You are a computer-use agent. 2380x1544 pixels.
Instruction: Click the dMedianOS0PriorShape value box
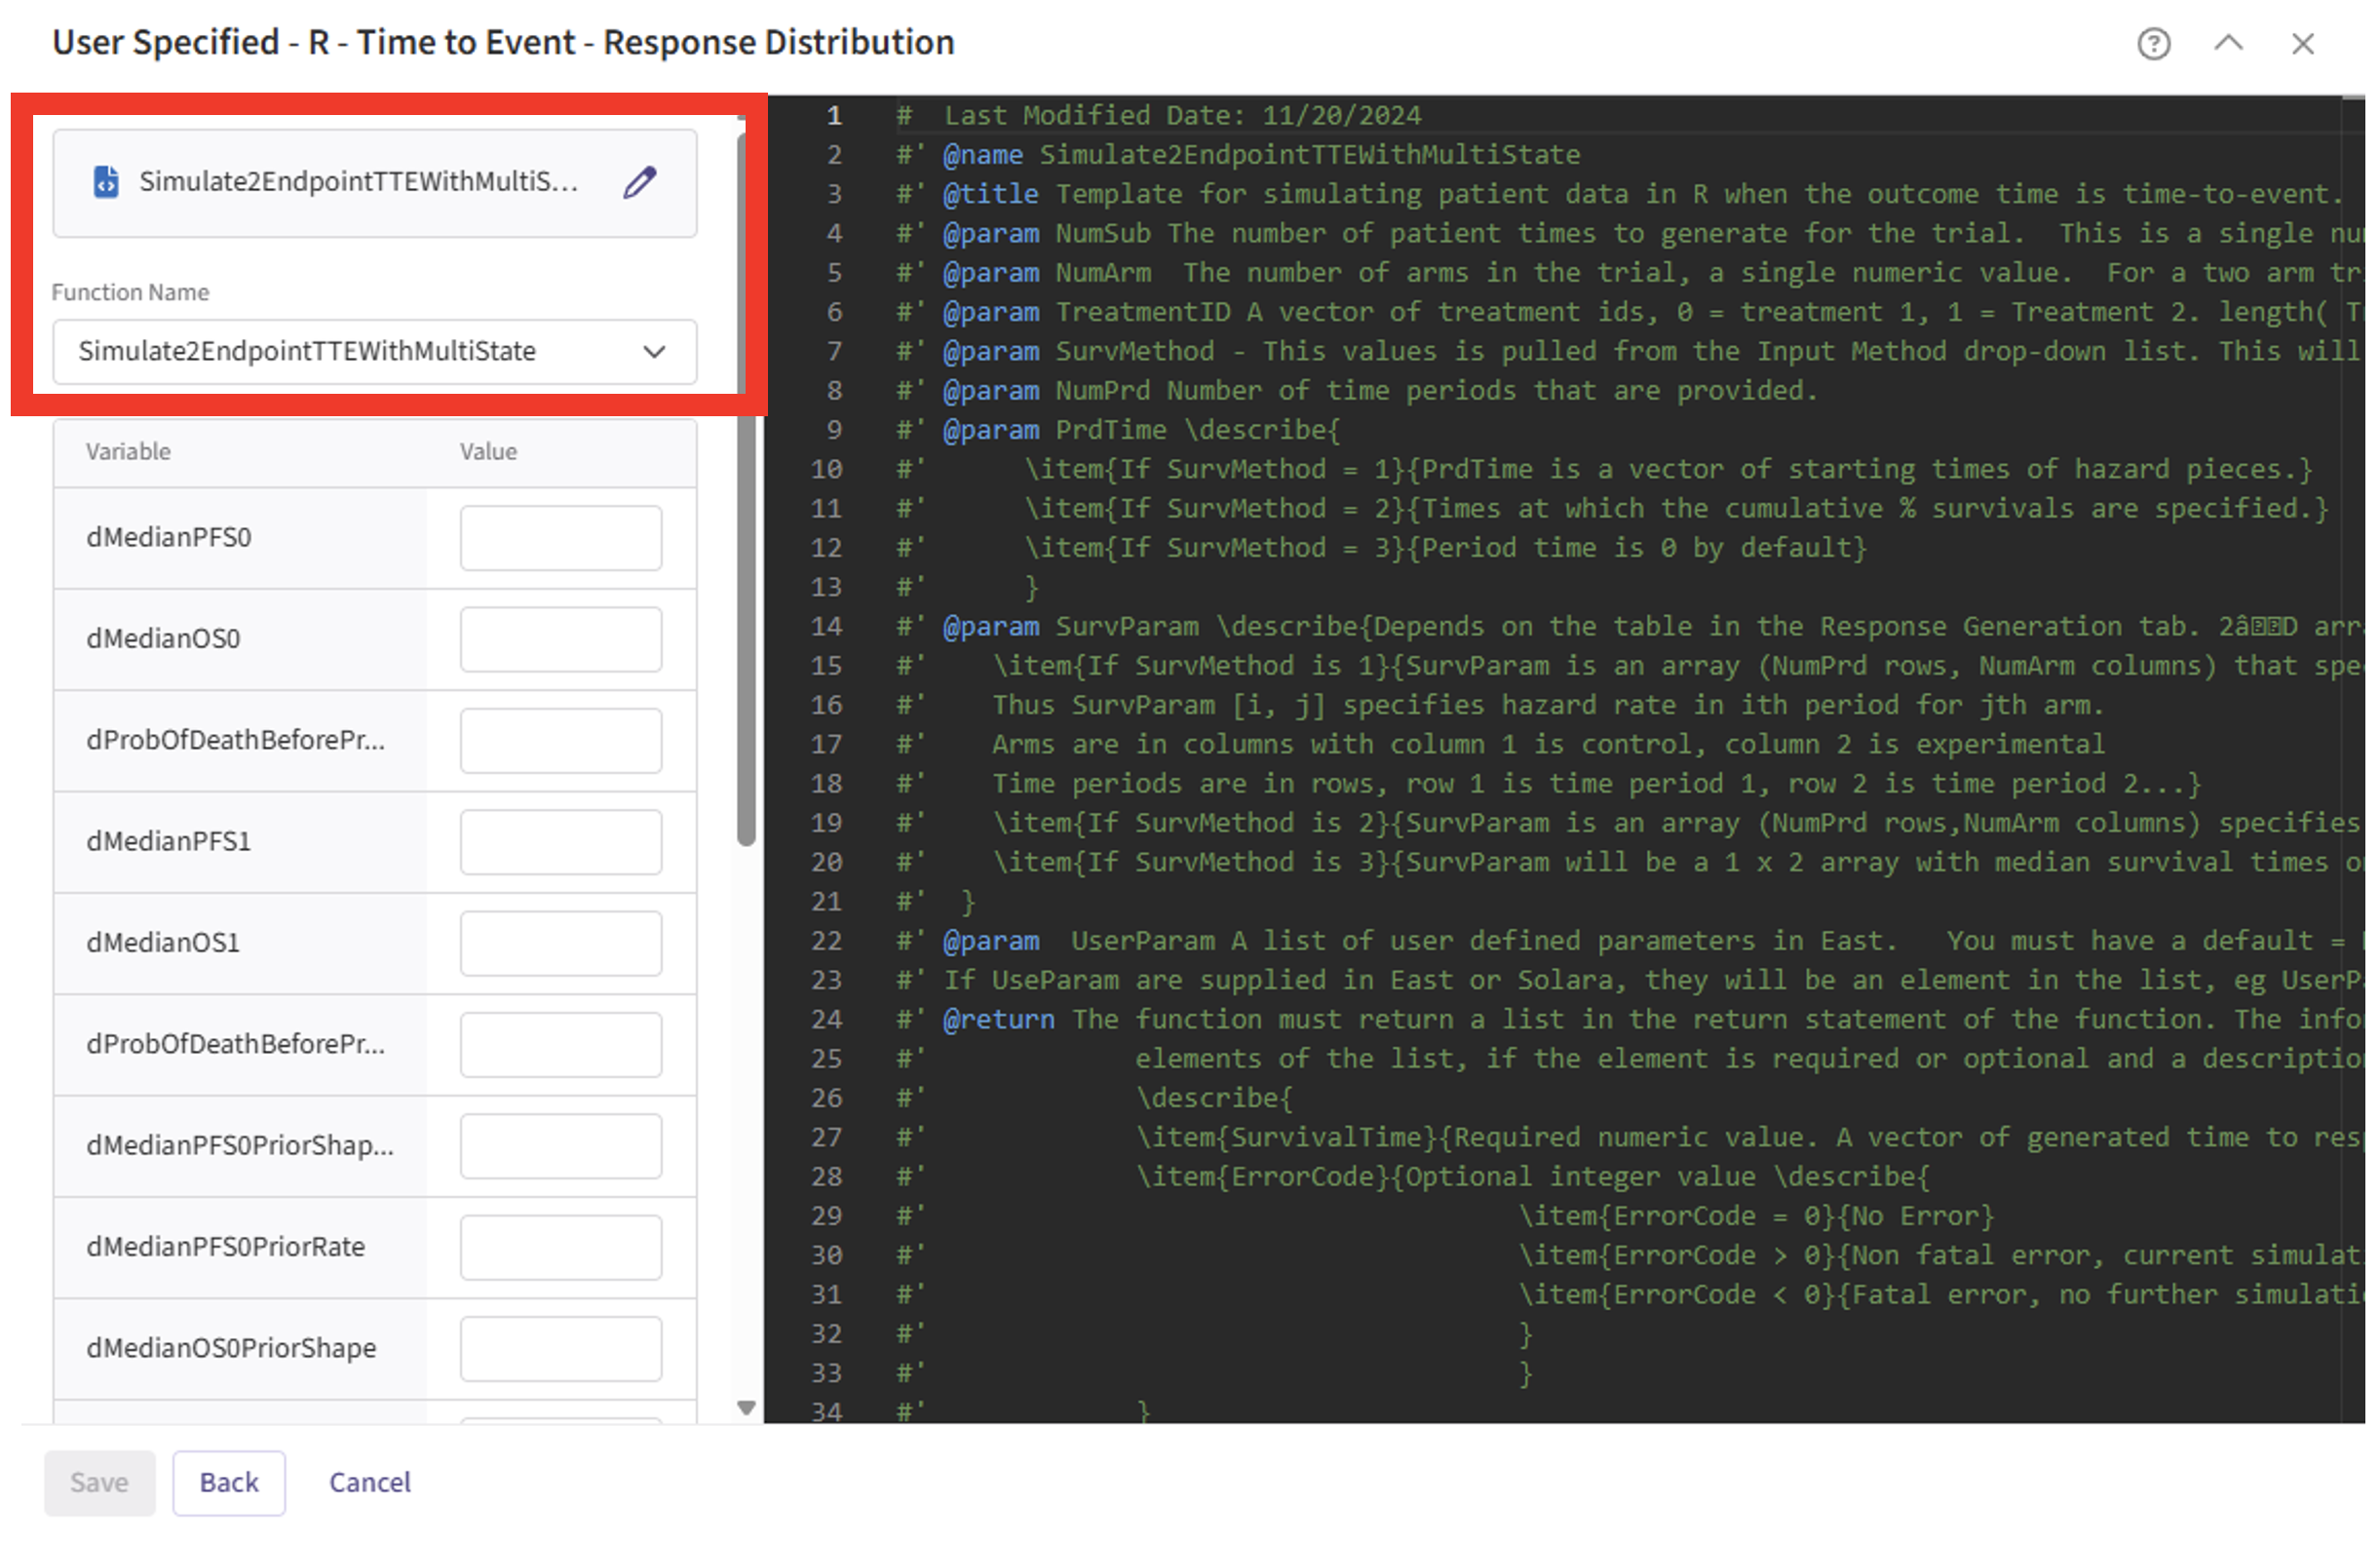[x=560, y=1348]
